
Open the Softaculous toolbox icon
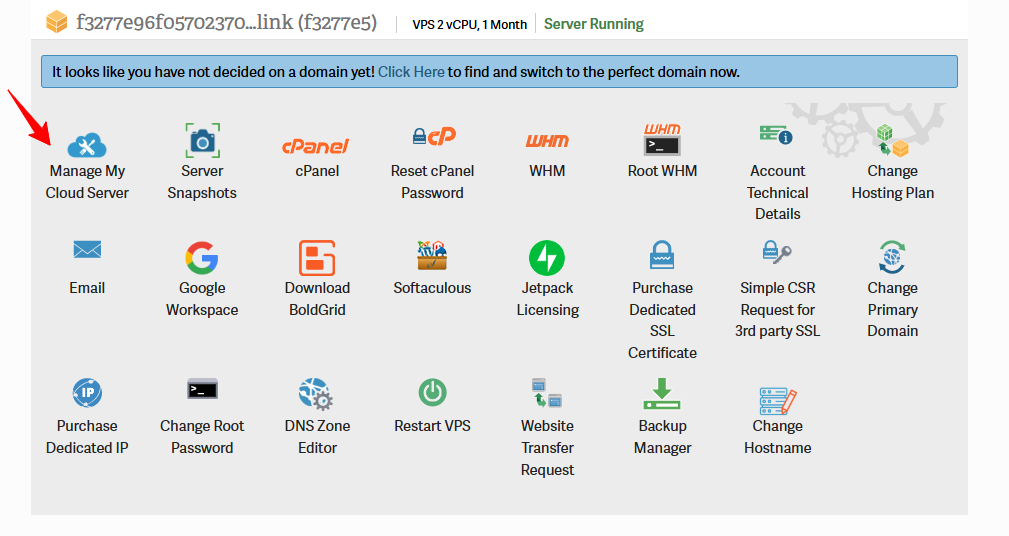tap(432, 255)
